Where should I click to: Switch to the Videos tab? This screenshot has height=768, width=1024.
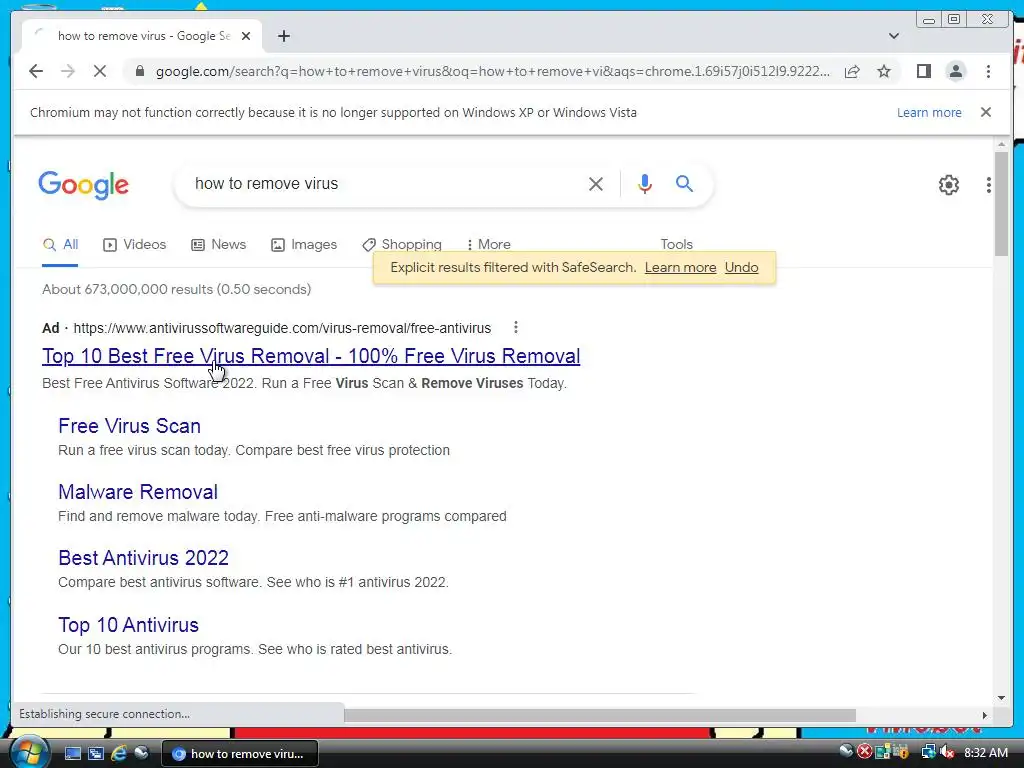point(135,245)
